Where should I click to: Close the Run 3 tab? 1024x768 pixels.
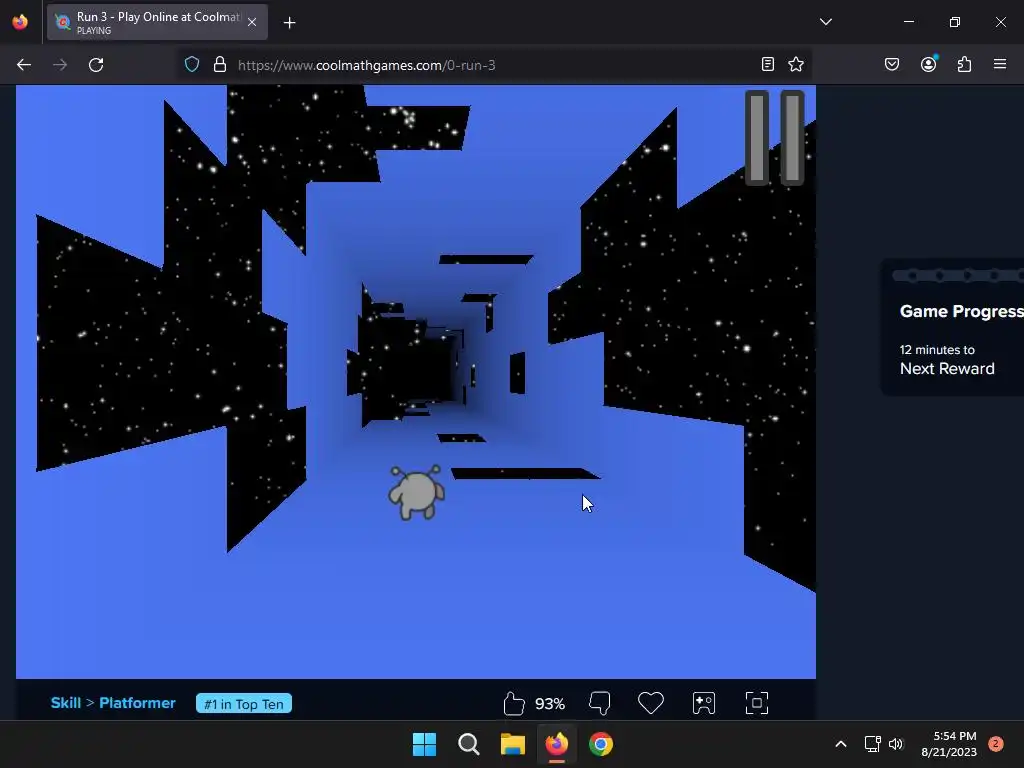click(x=252, y=22)
